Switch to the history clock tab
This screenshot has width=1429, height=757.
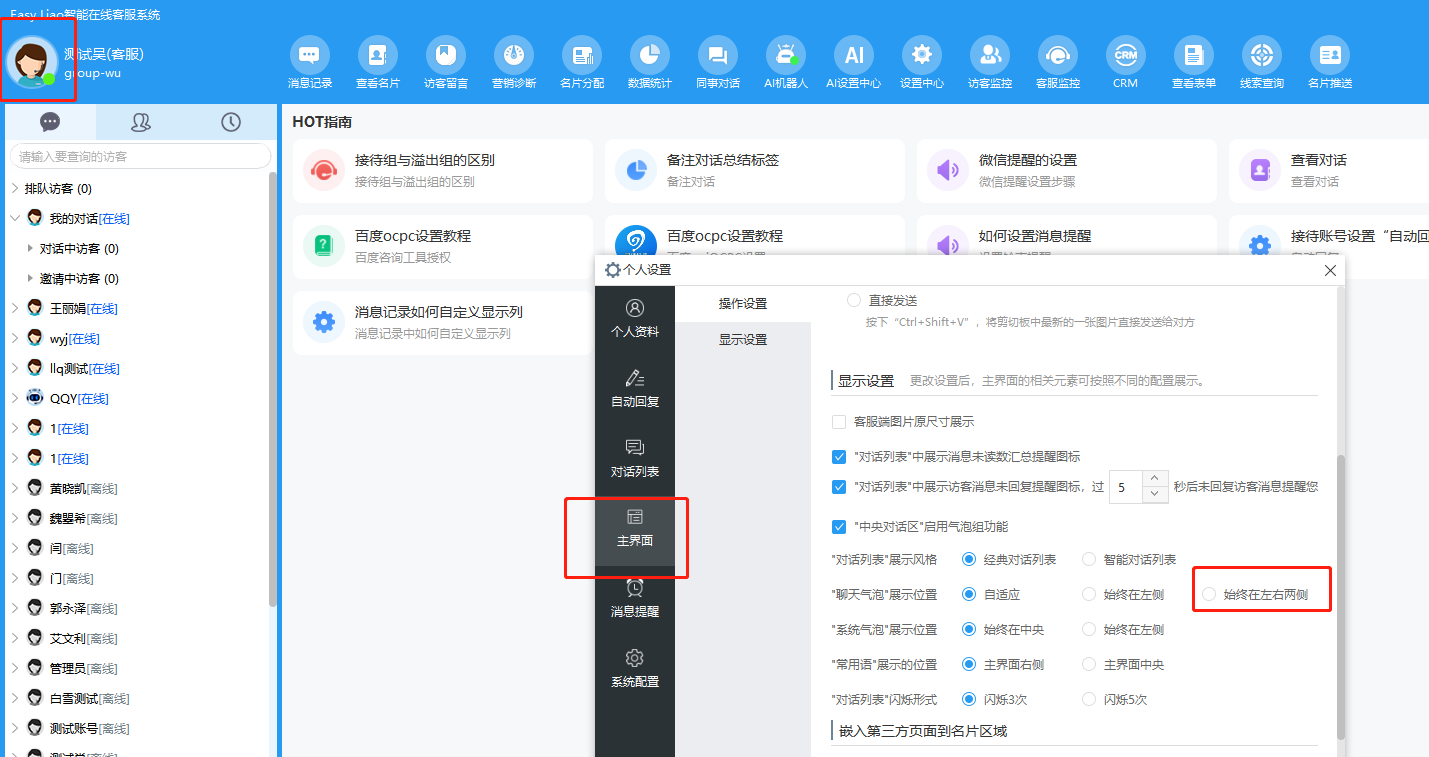[231, 122]
